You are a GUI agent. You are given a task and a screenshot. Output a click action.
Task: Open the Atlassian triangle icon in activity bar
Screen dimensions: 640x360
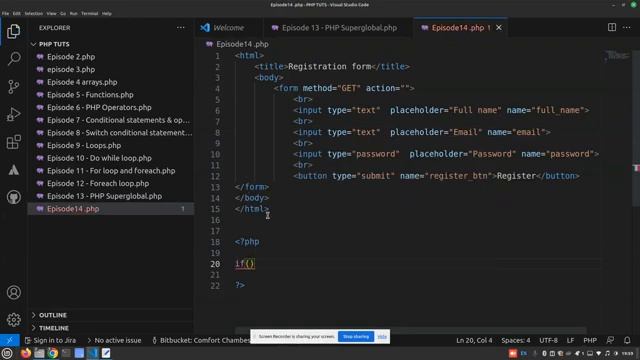pyautogui.click(x=13, y=170)
